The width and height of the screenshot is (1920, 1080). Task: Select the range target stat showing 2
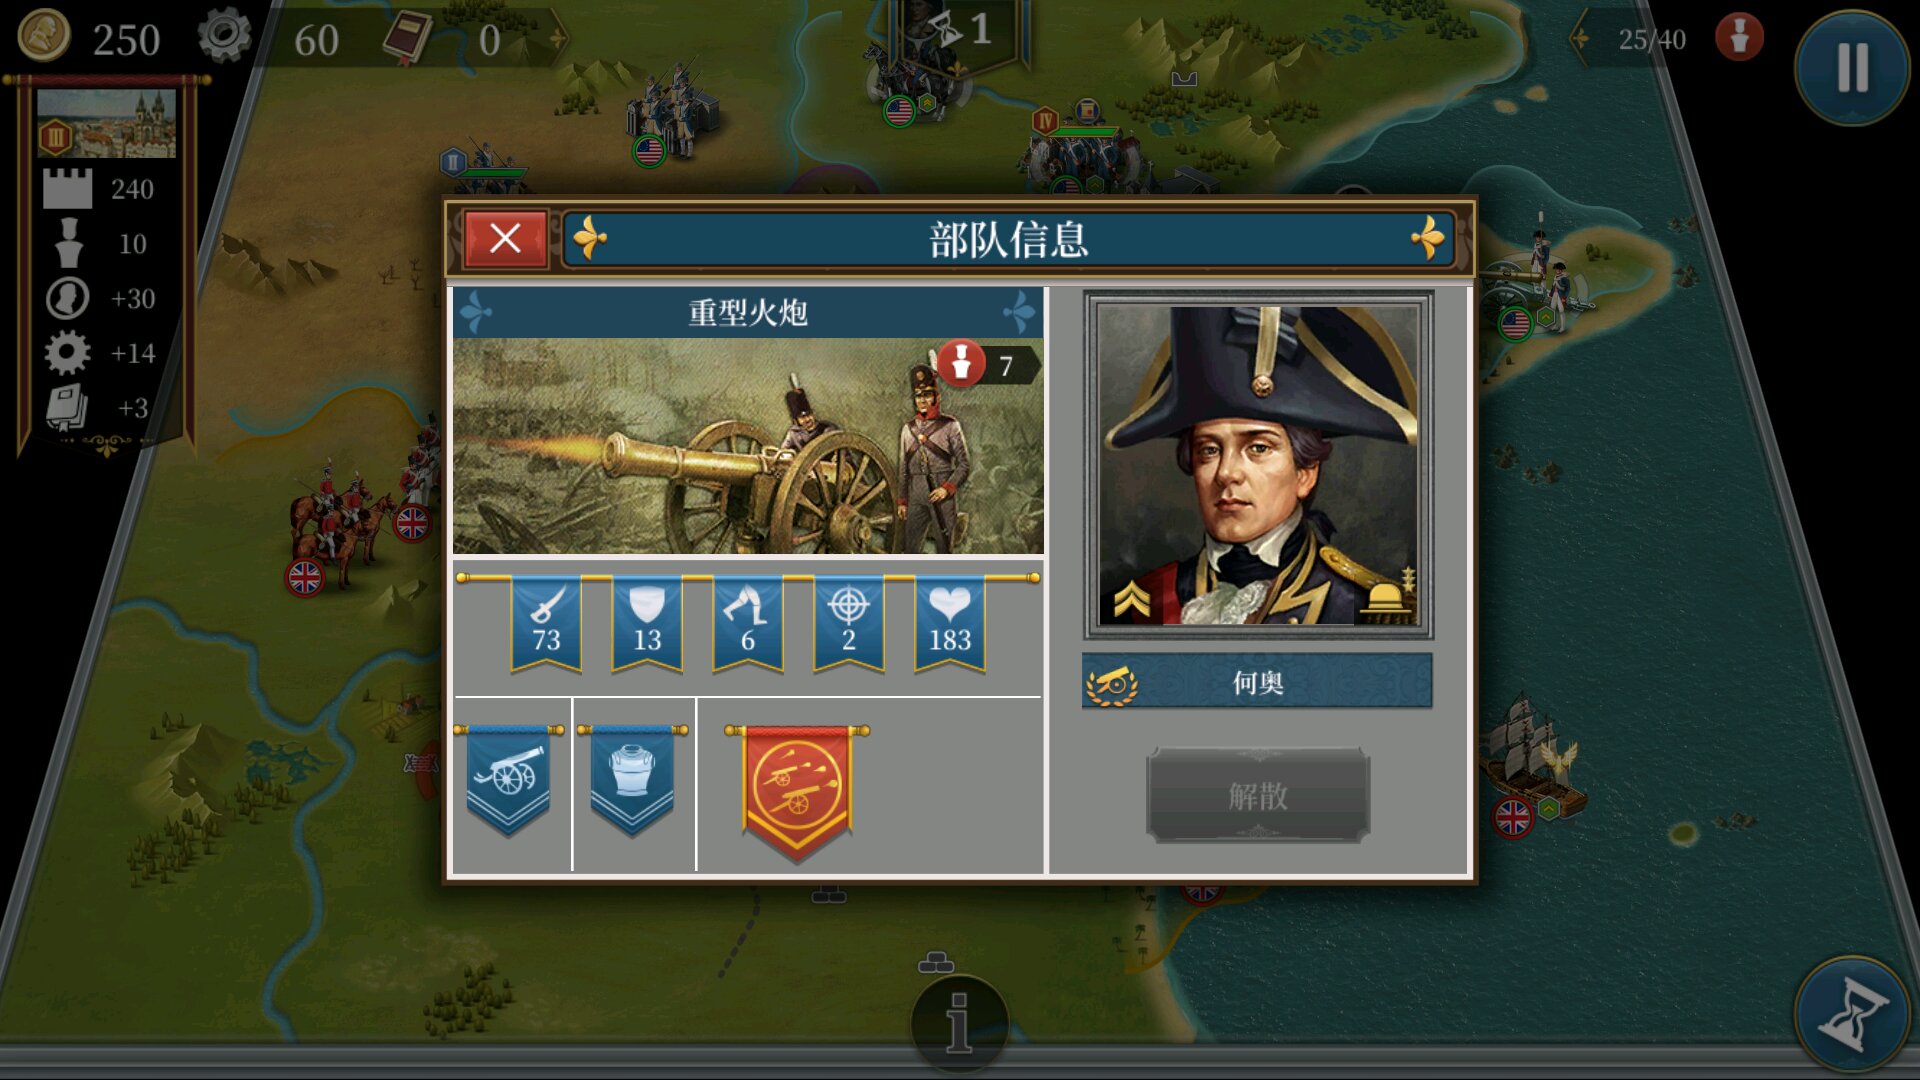pyautogui.click(x=849, y=624)
